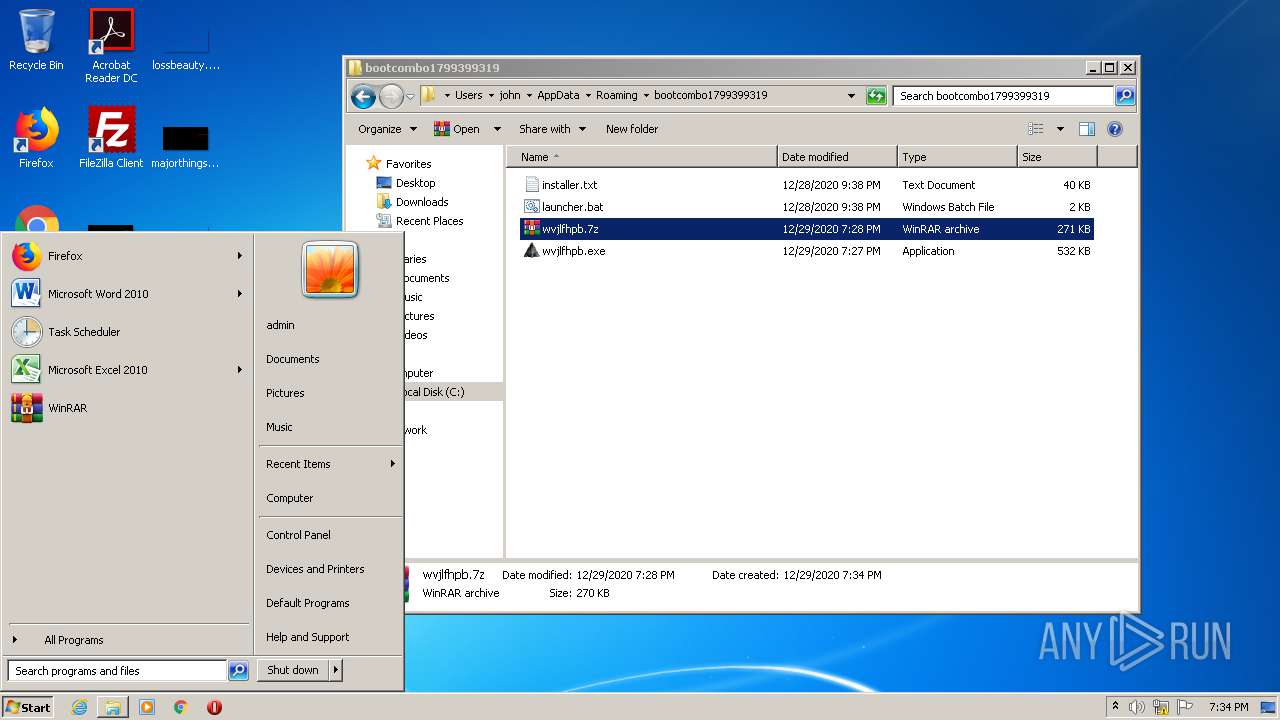
Task: Expand Recent Items submenu arrow
Action: tap(393, 464)
